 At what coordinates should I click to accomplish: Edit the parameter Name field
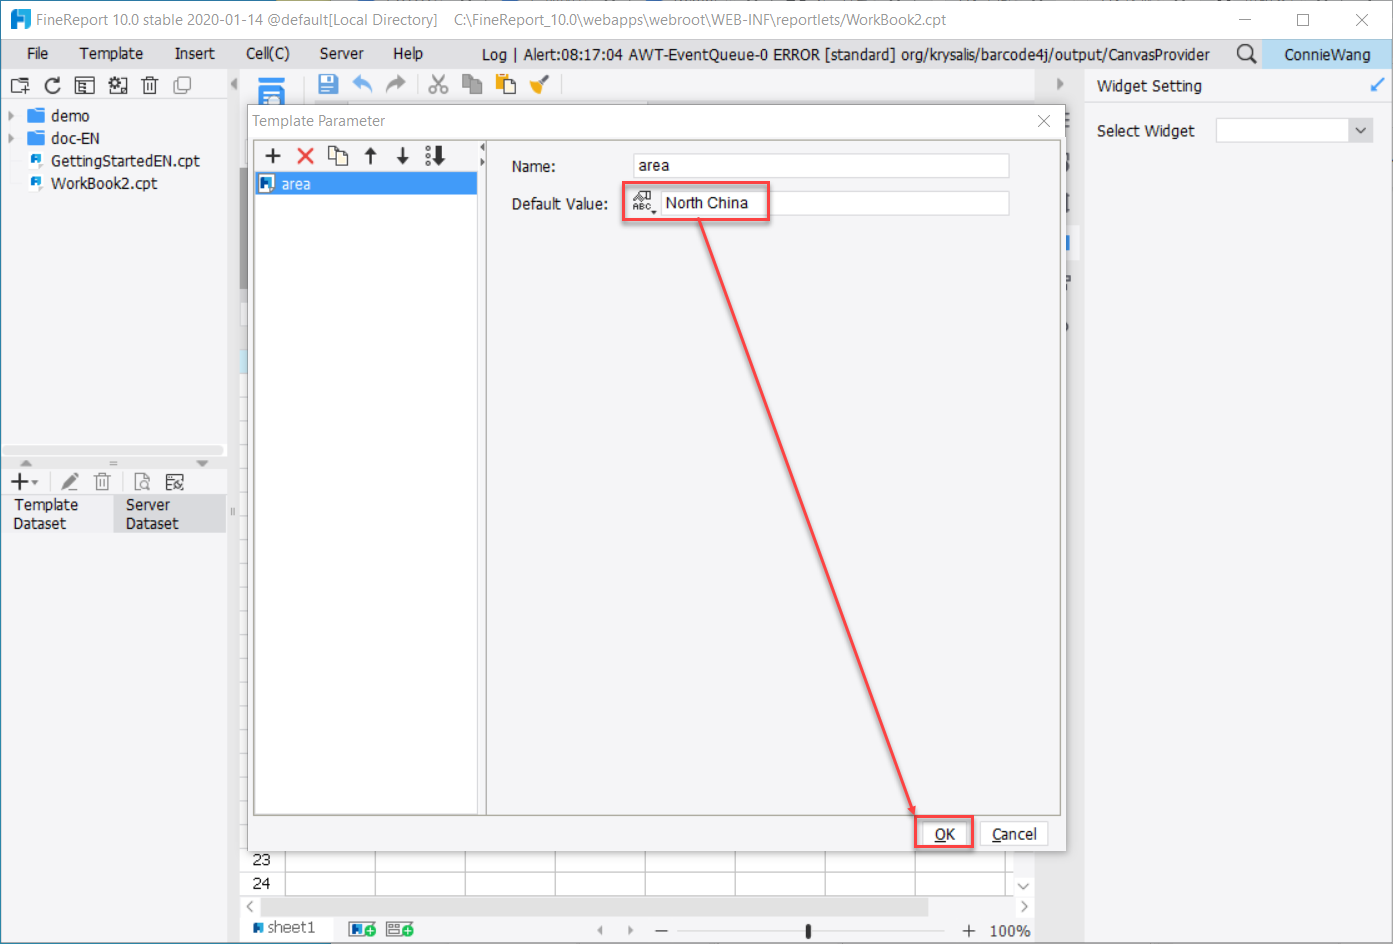(820, 165)
